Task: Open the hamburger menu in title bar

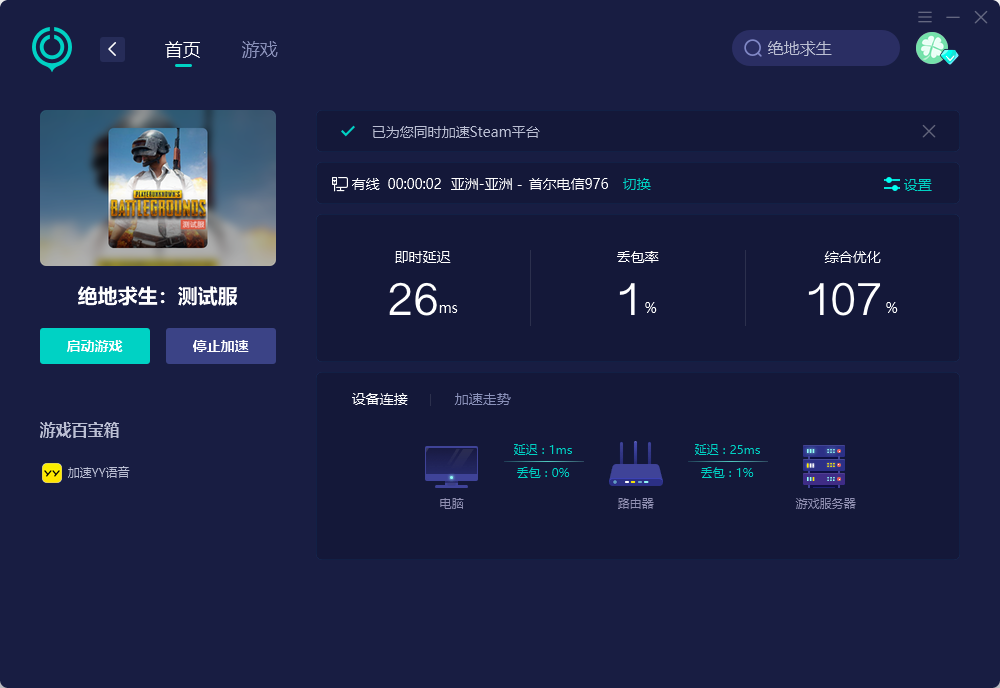Action: tap(925, 17)
